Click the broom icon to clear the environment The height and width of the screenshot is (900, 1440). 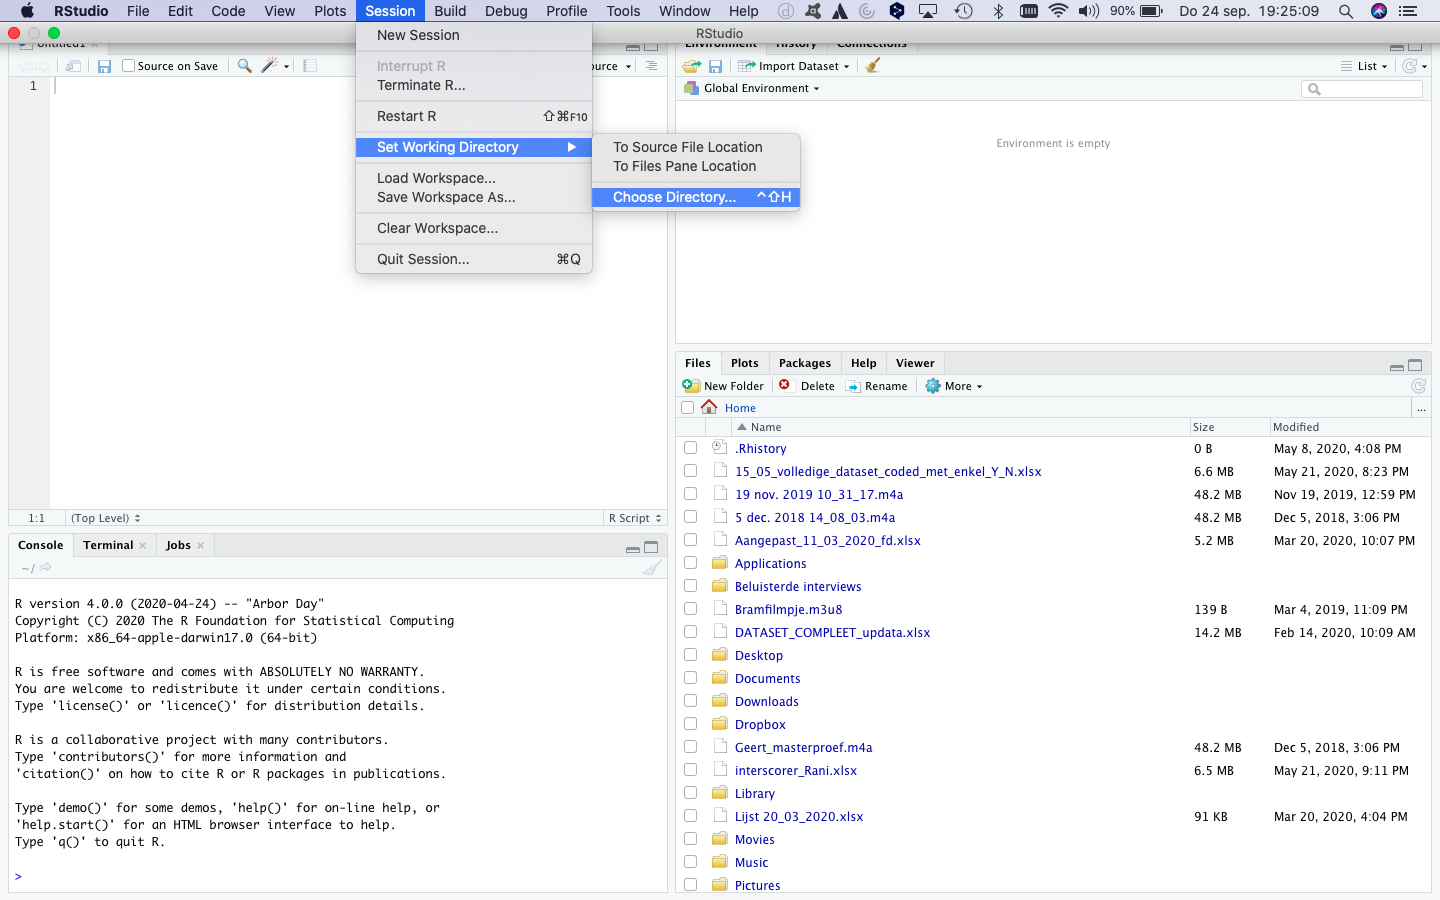click(873, 66)
